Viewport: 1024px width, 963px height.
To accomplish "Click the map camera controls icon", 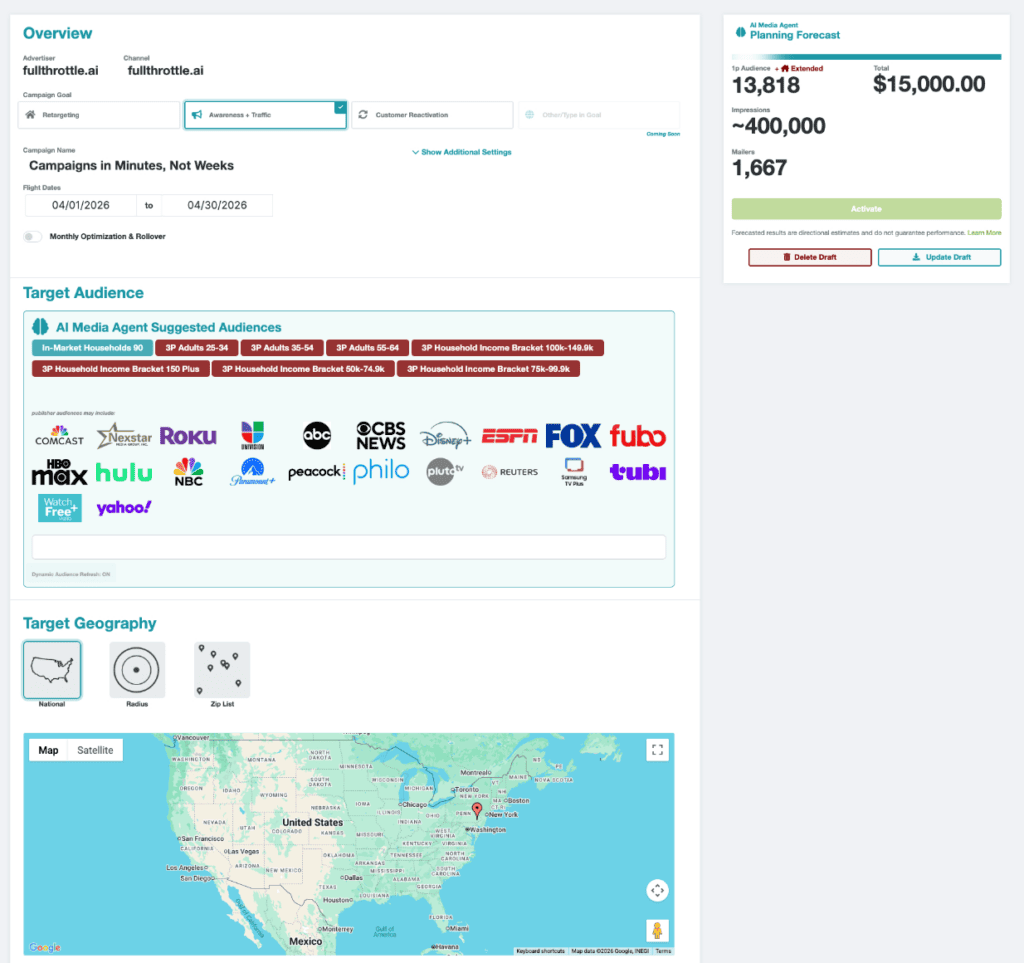I will coord(657,890).
